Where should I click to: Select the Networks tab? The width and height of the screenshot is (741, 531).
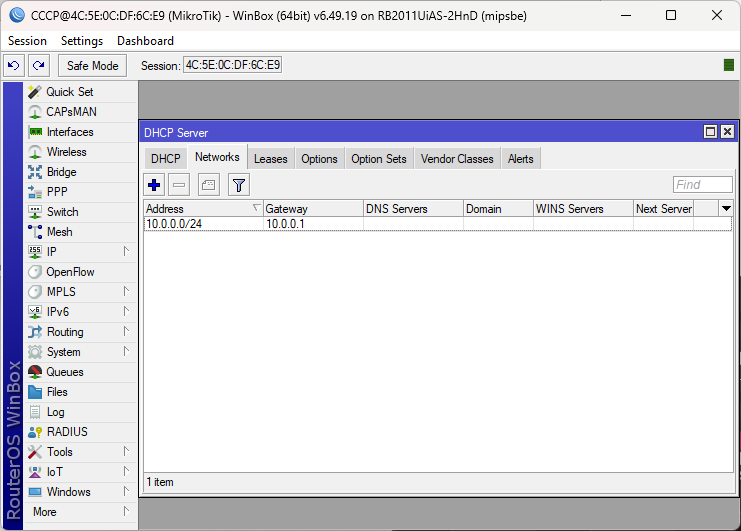(x=217, y=157)
